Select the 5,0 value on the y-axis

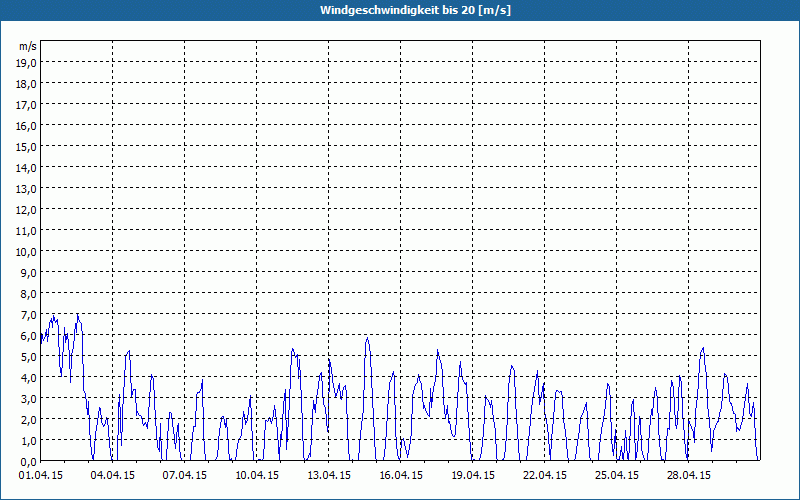pos(27,357)
